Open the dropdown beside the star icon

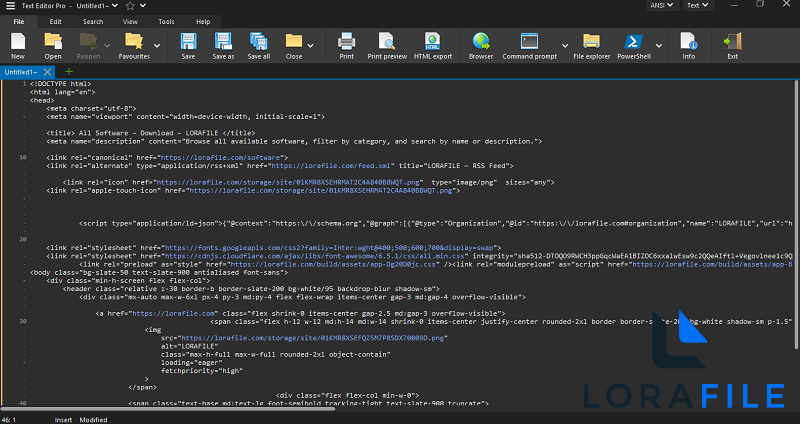pos(143,6)
